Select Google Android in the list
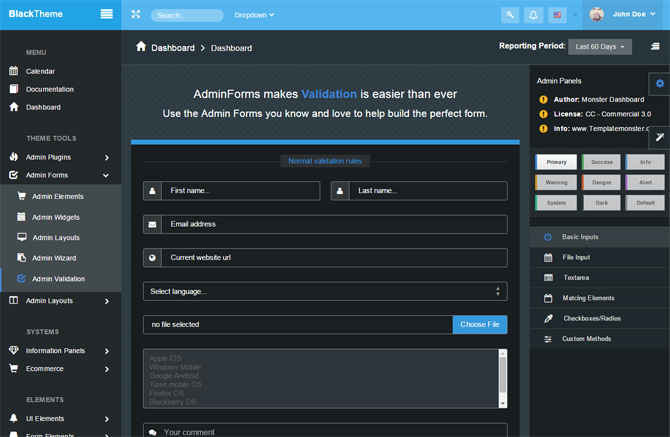The image size is (670, 437). (174, 376)
